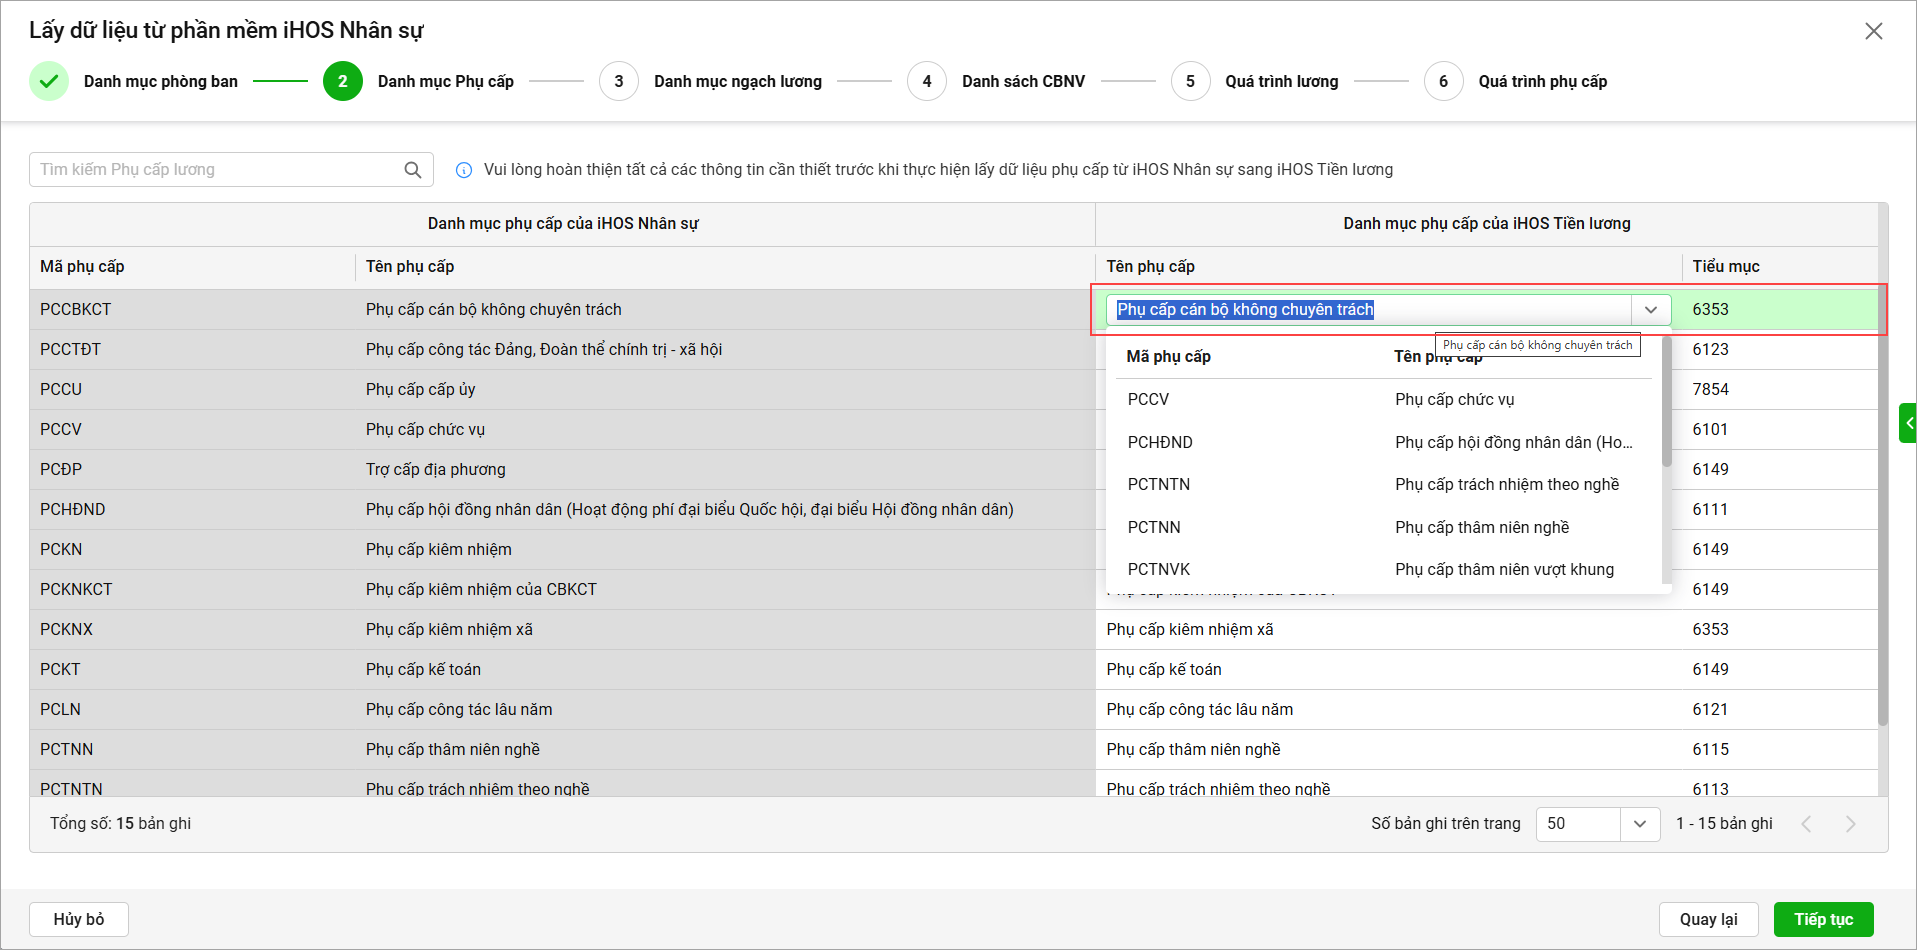Click the search magnifier icon
The width and height of the screenshot is (1917, 950).
point(412,170)
